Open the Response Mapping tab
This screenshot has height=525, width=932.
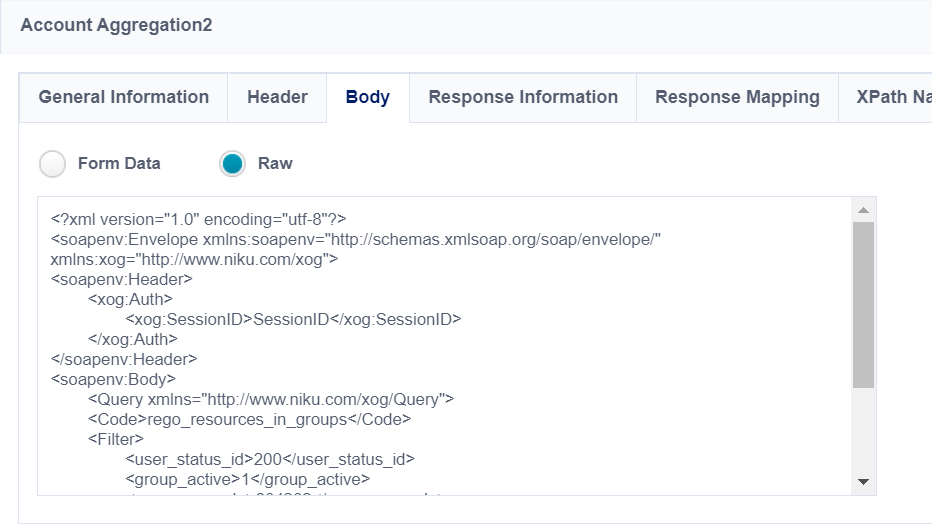pos(737,98)
